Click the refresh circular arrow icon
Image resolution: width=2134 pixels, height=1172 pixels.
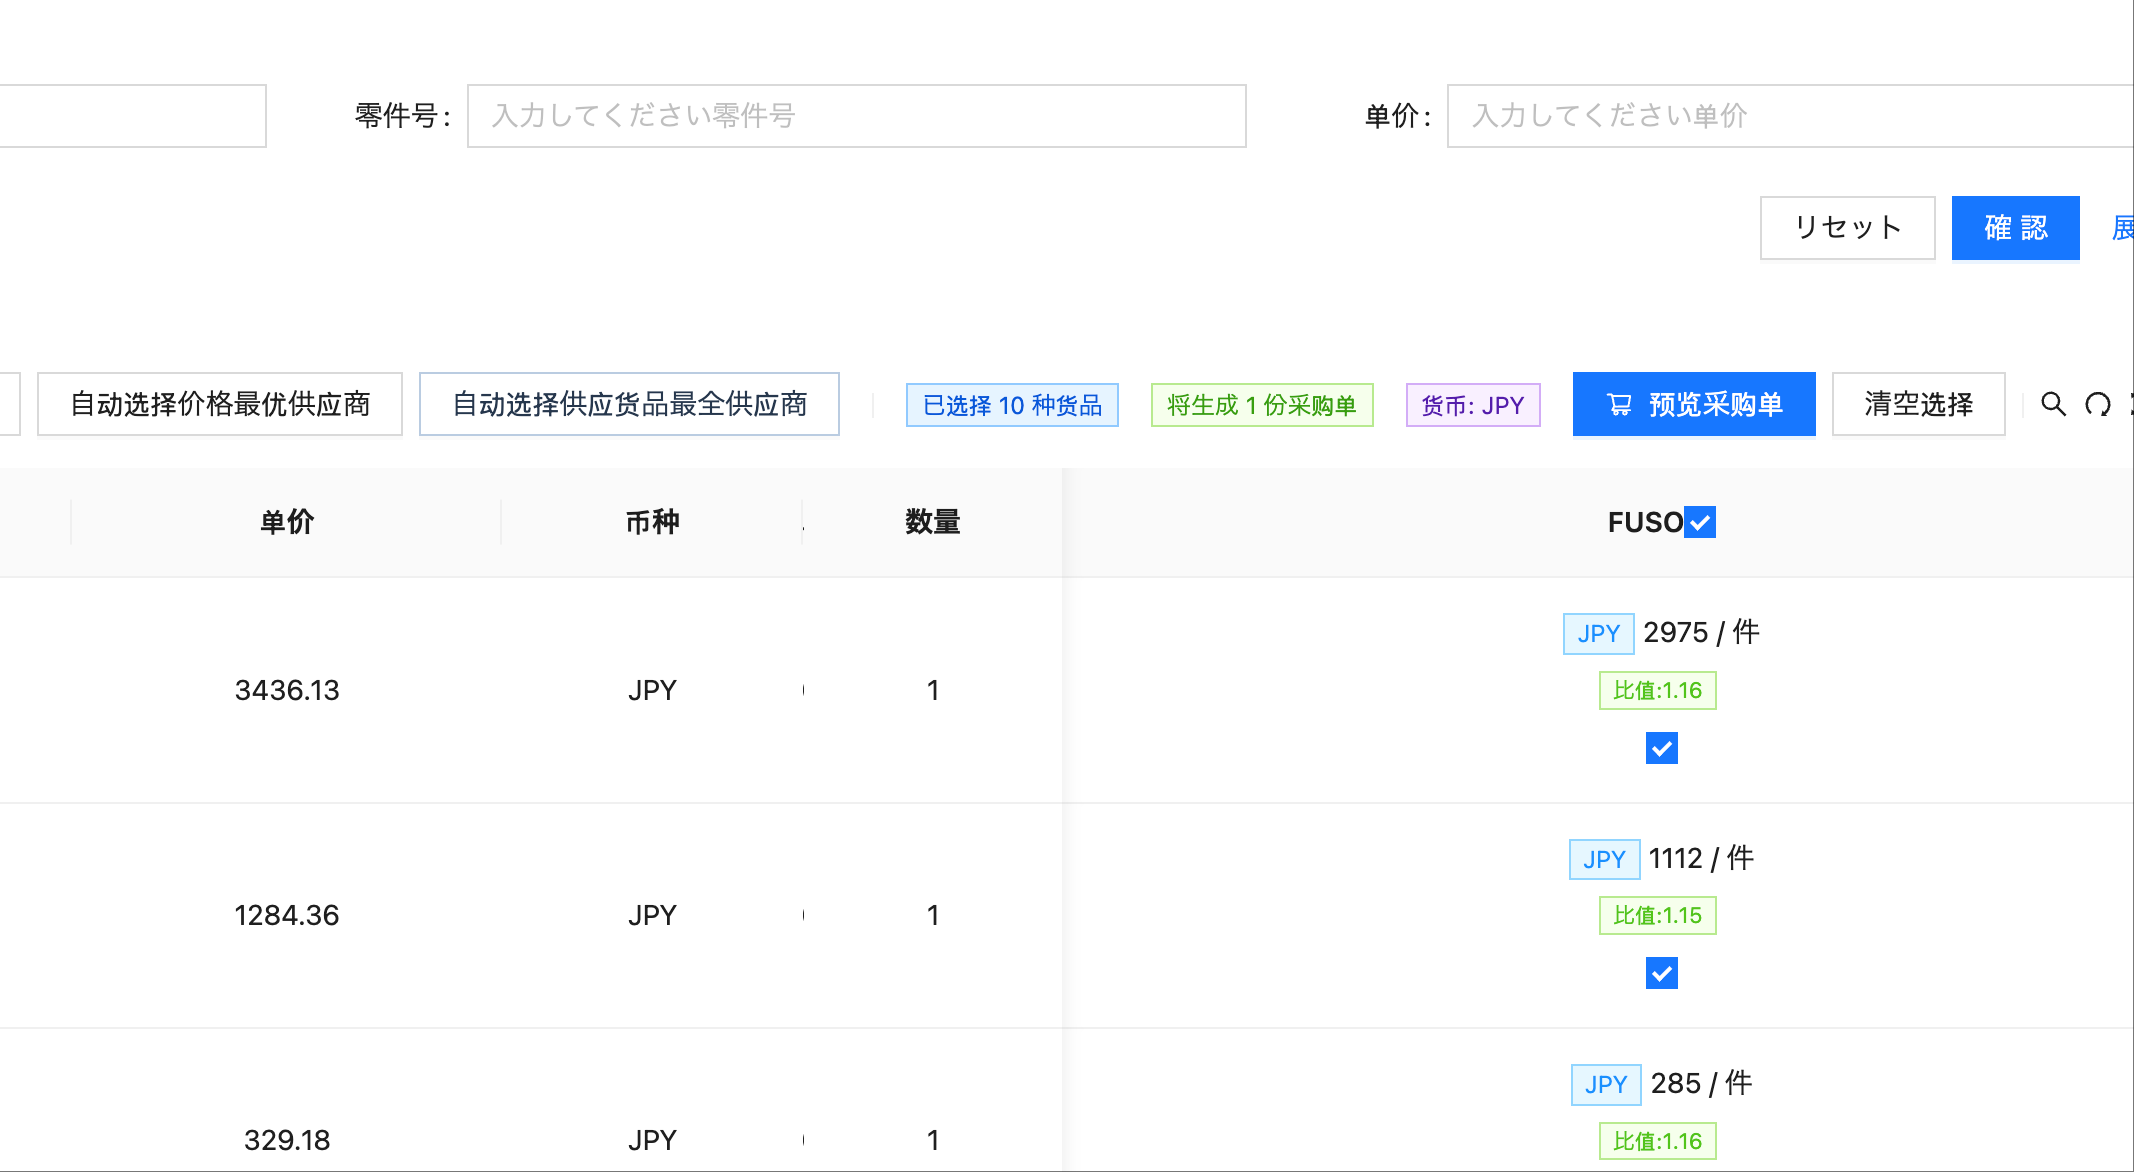coord(2097,404)
